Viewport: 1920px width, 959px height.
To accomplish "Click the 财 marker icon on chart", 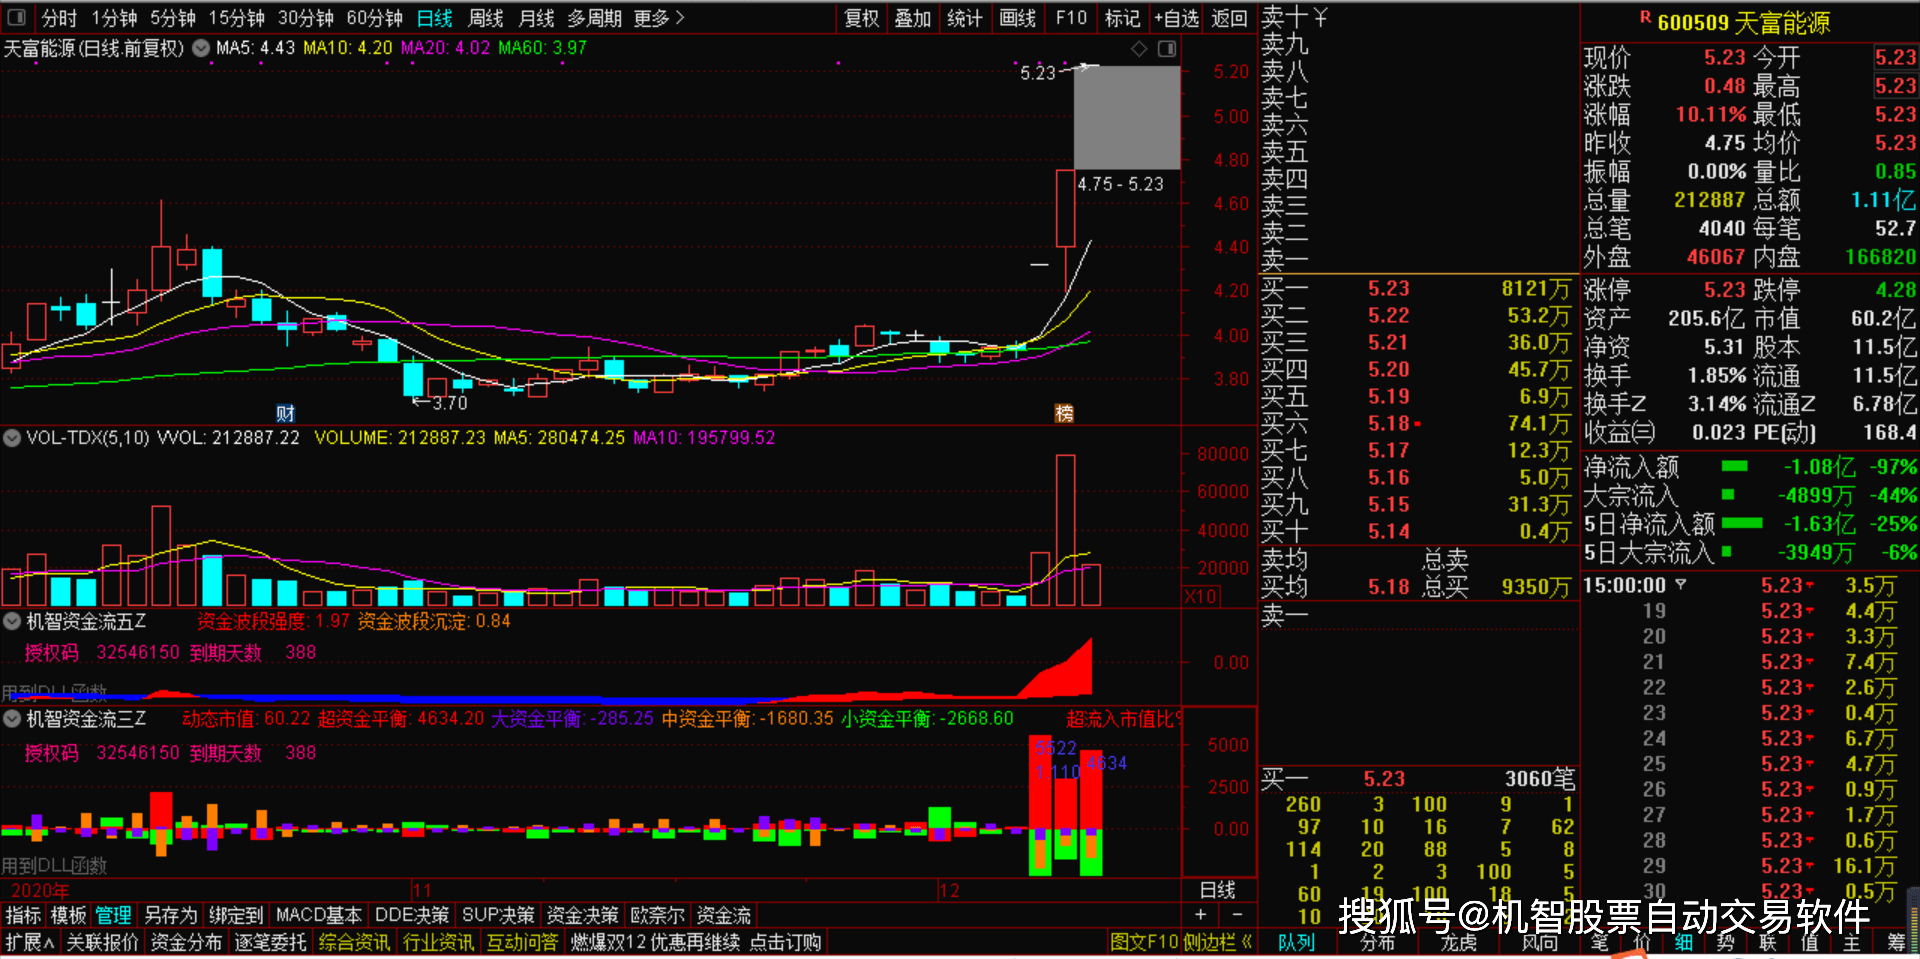I will coord(285,413).
